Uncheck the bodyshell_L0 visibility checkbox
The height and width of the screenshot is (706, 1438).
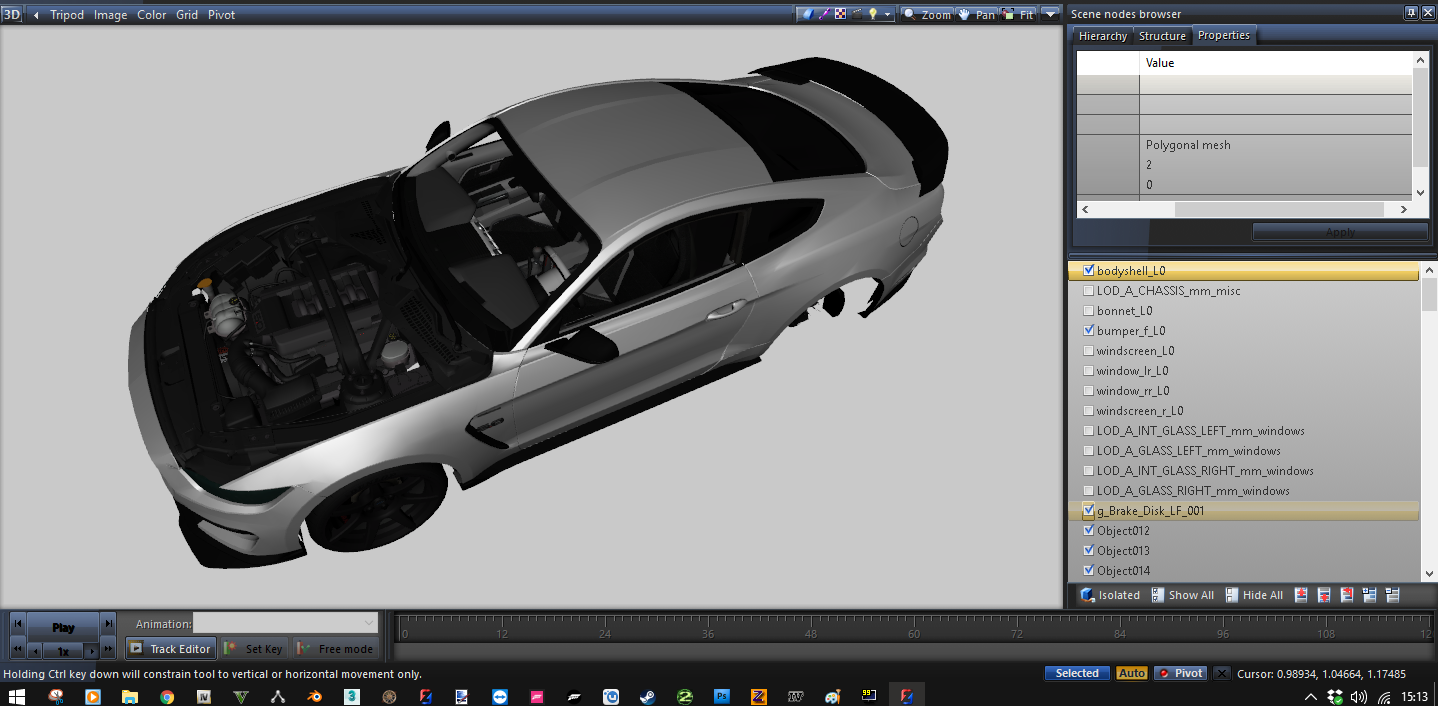(1088, 270)
